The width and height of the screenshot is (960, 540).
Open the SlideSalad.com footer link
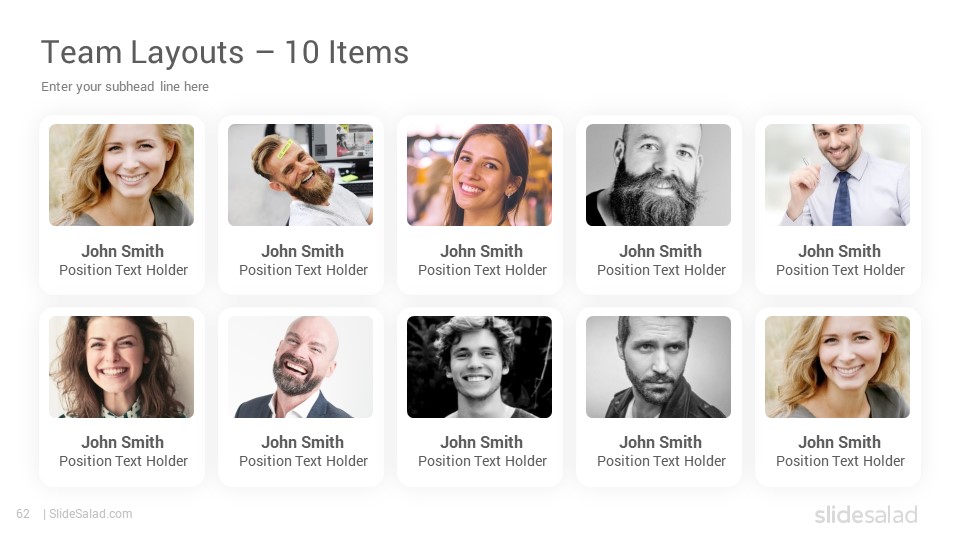click(x=91, y=514)
